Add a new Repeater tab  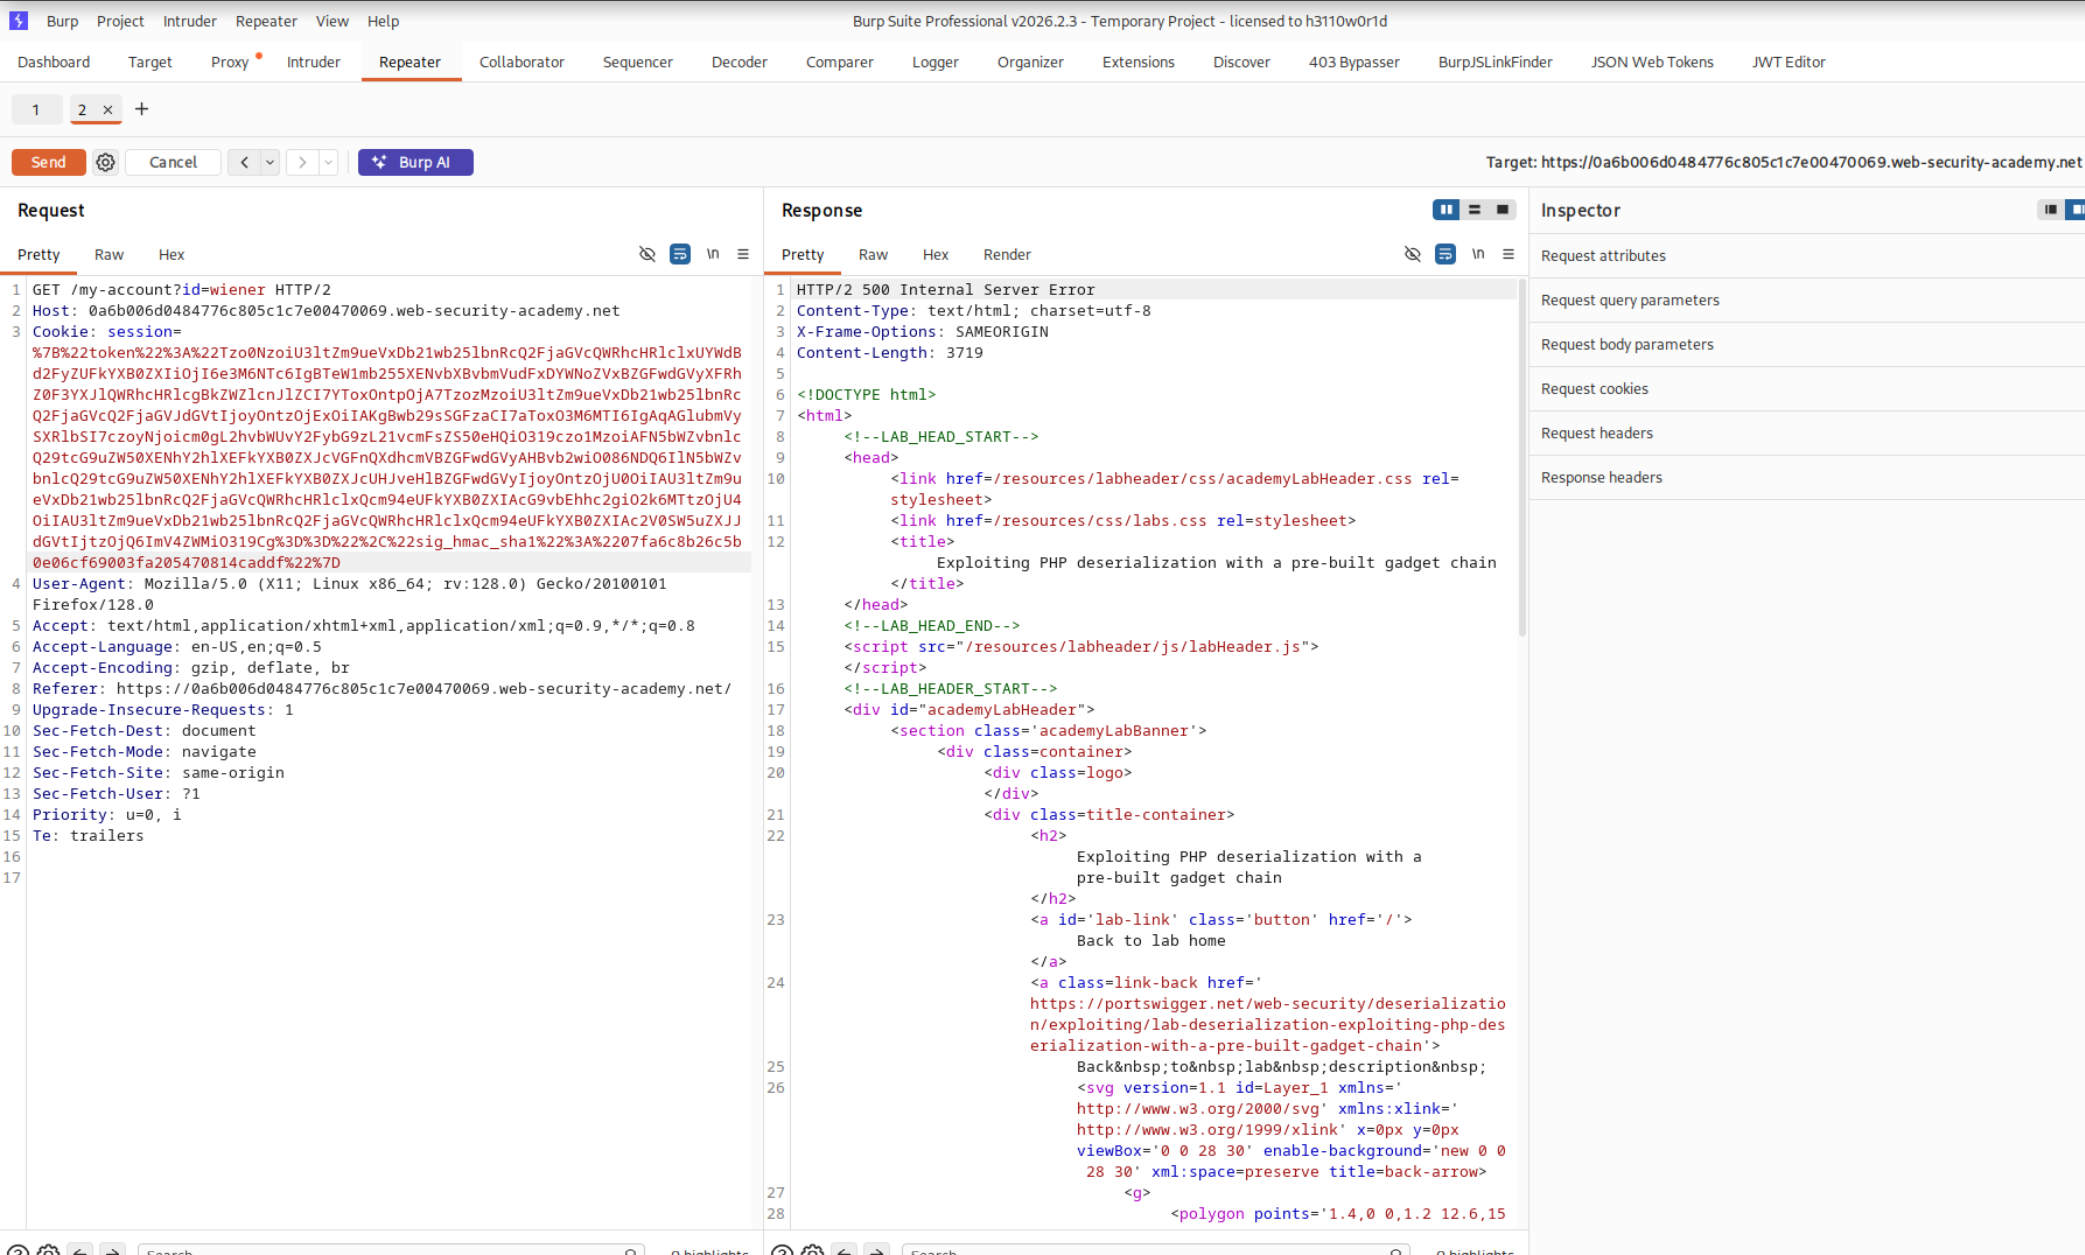pyautogui.click(x=142, y=109)
